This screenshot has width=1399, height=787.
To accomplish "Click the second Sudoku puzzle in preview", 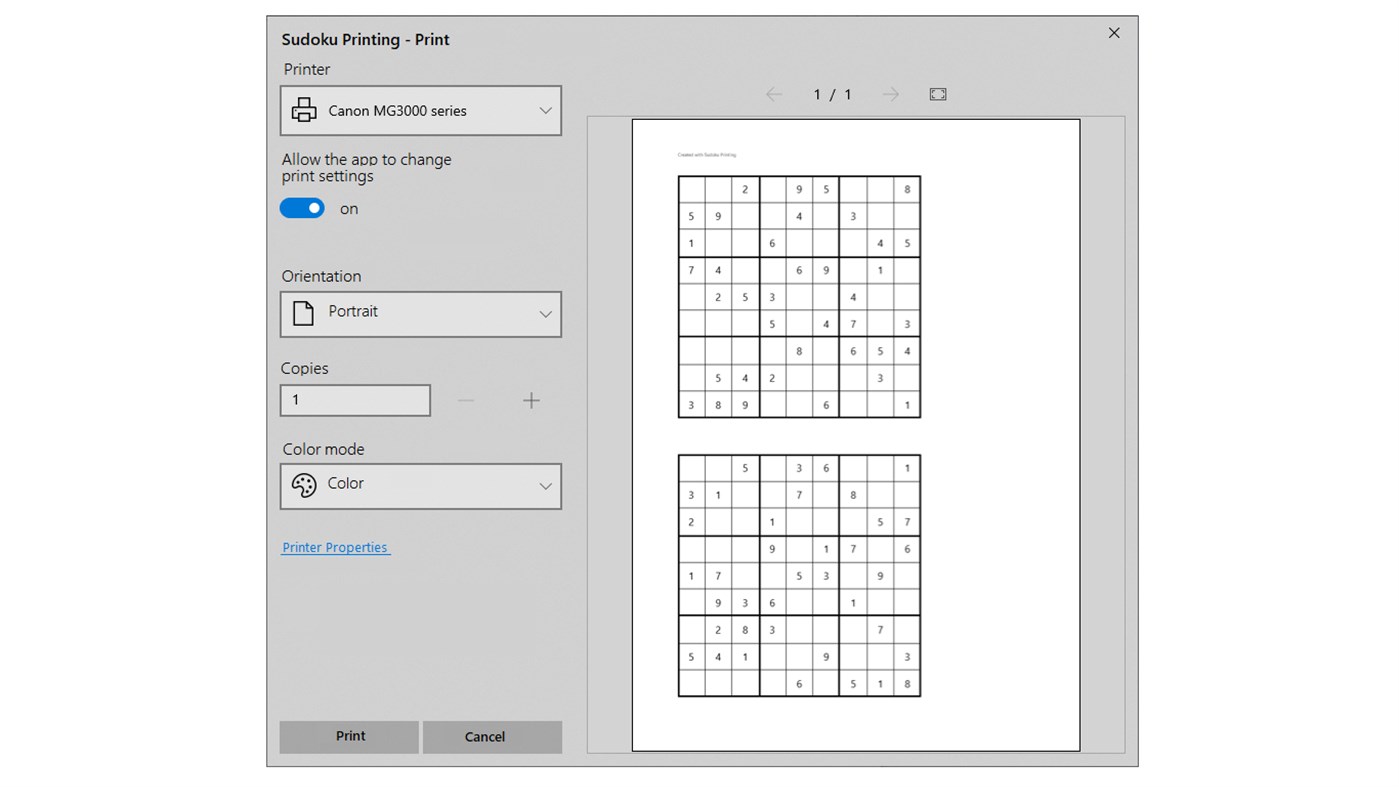I will click(x=798, y=575).
